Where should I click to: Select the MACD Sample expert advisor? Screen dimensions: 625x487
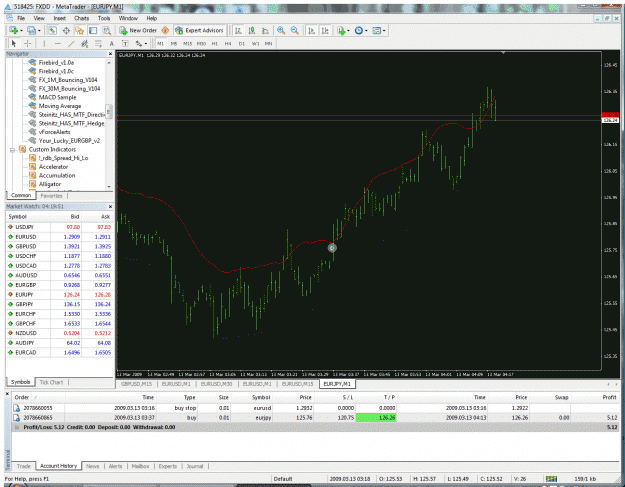pos(57,97)
